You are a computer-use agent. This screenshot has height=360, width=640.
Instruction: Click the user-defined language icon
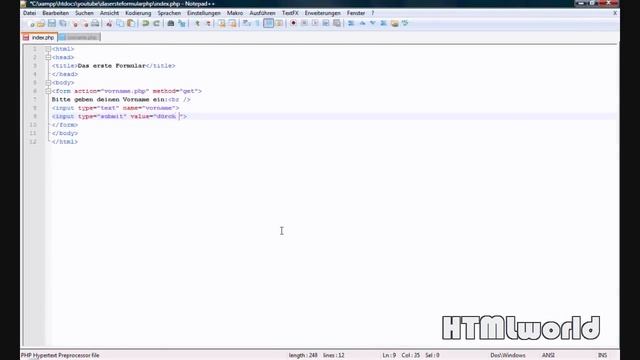tap(280, 24)
